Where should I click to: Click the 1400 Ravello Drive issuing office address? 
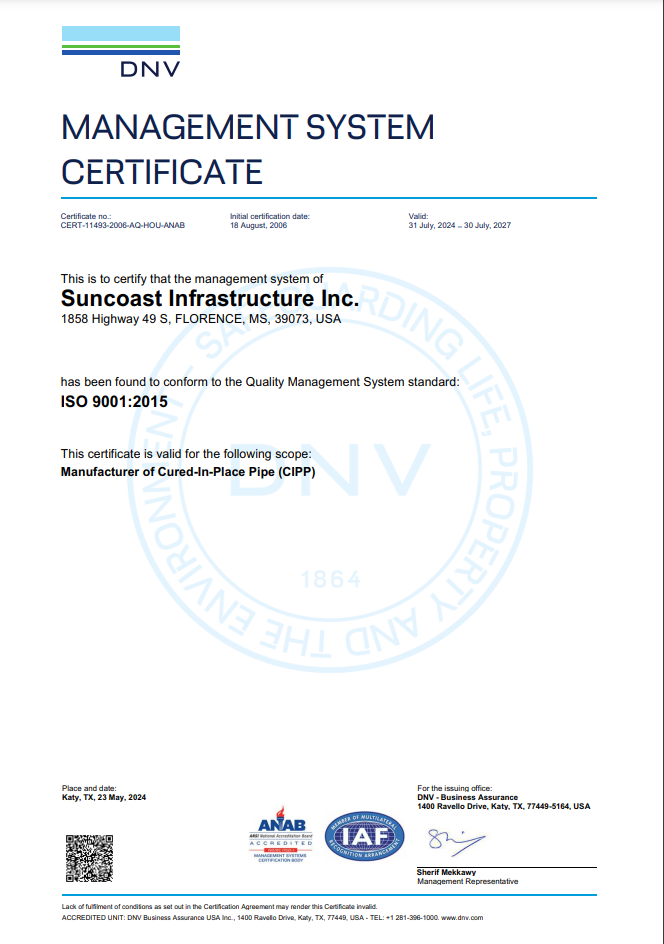tap(504, 806)
